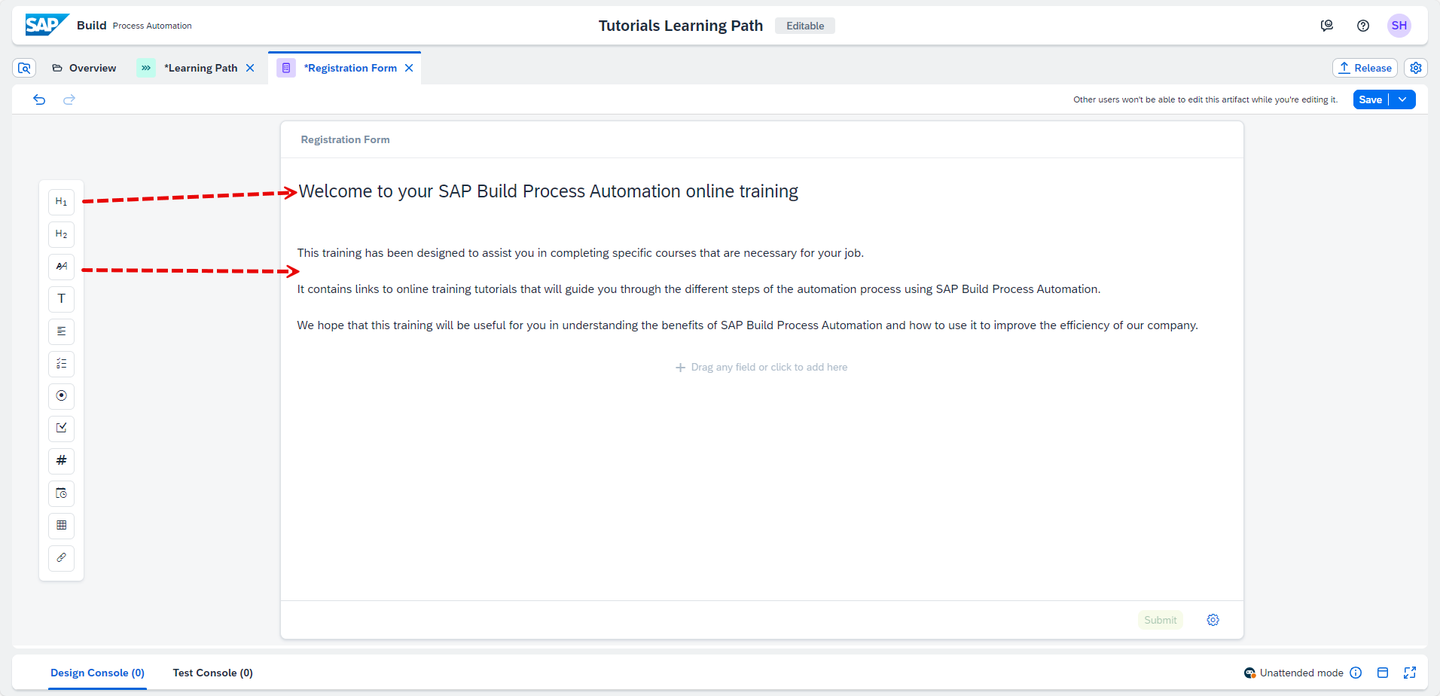1440x696 pixels.
Task: Insert a Text input field
Action: coord(61,299)
